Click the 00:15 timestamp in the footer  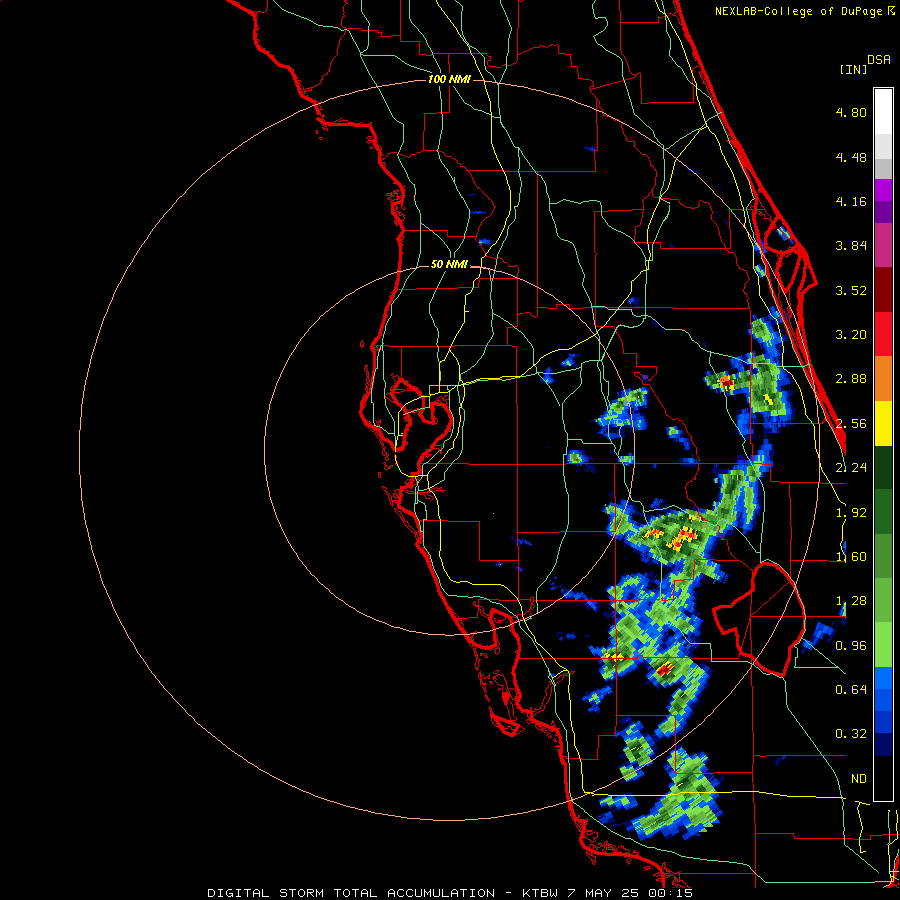pyautogui.click(x=672, y=893)
